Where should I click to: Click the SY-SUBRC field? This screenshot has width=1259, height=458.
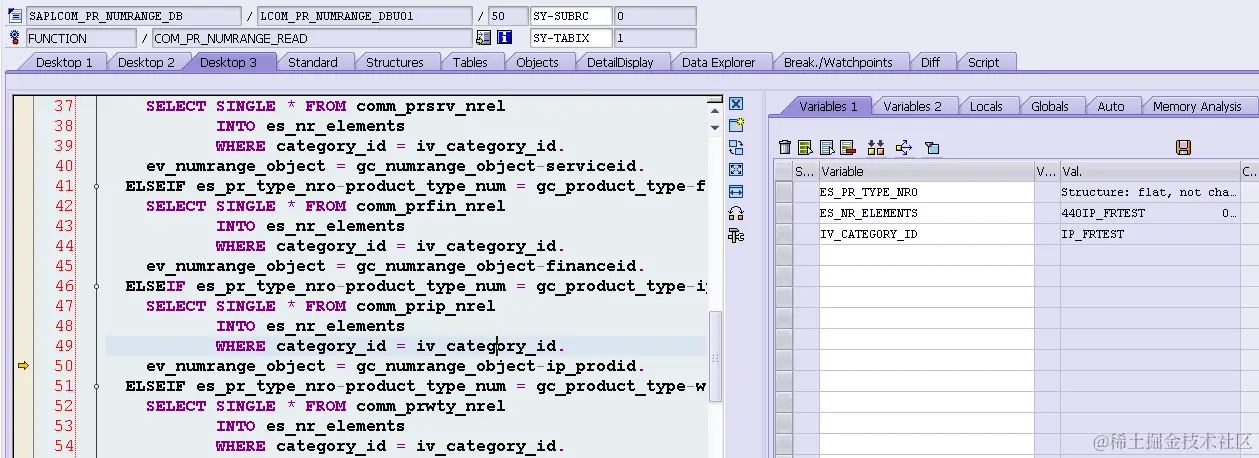[571, 16]
